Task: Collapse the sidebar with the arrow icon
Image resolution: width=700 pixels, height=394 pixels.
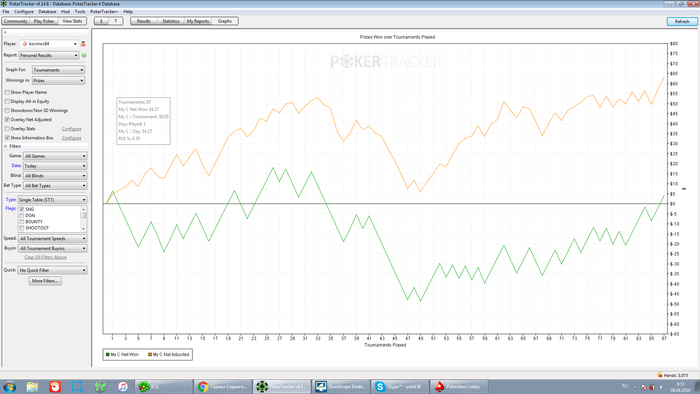Action: (5, 33)
